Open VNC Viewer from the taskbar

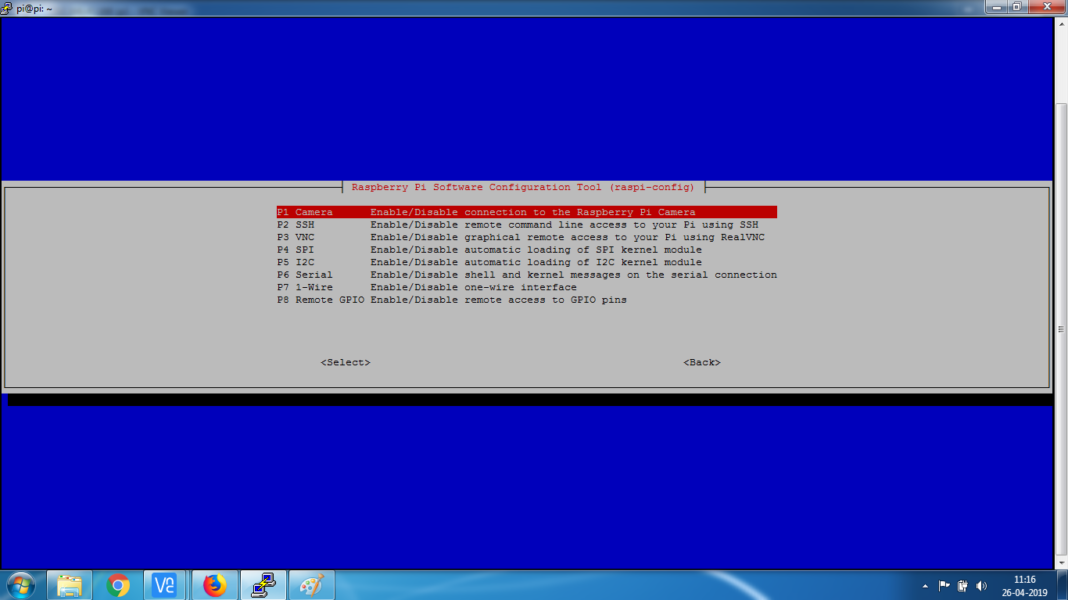pyautogui.click(x=165, y=585)
